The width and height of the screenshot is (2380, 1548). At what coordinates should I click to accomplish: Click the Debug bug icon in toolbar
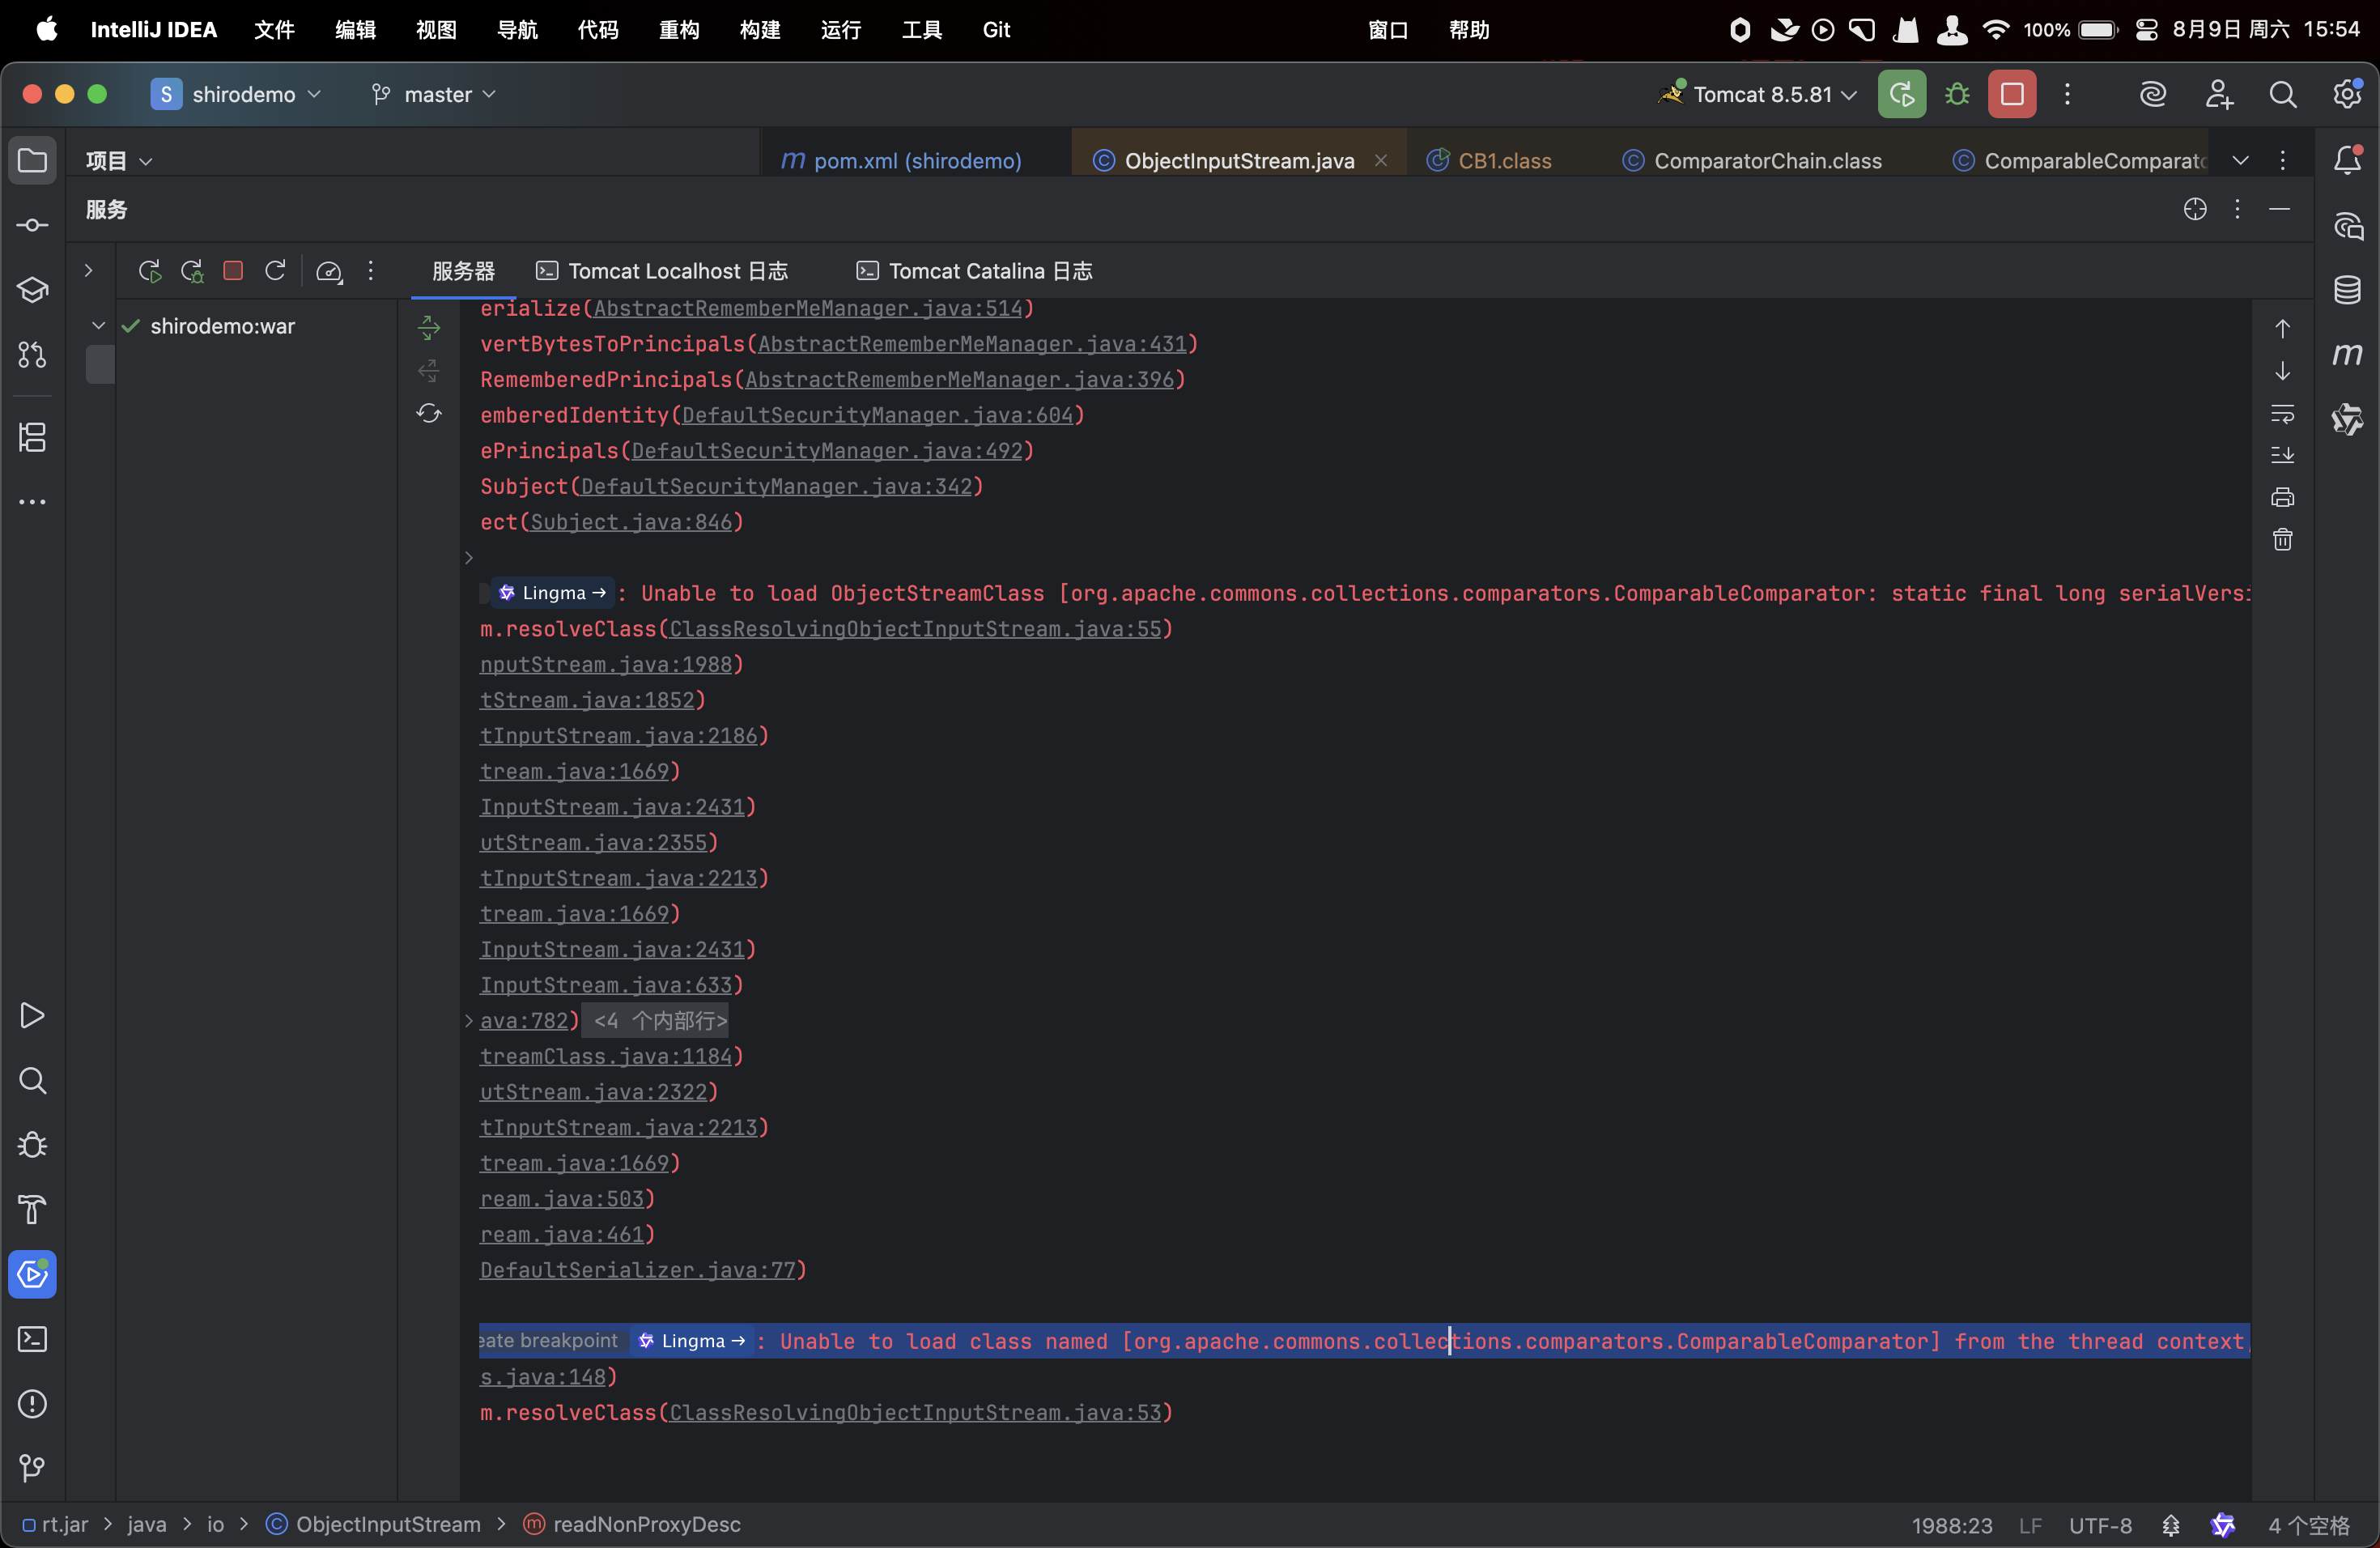click(x=1957, y=94)
